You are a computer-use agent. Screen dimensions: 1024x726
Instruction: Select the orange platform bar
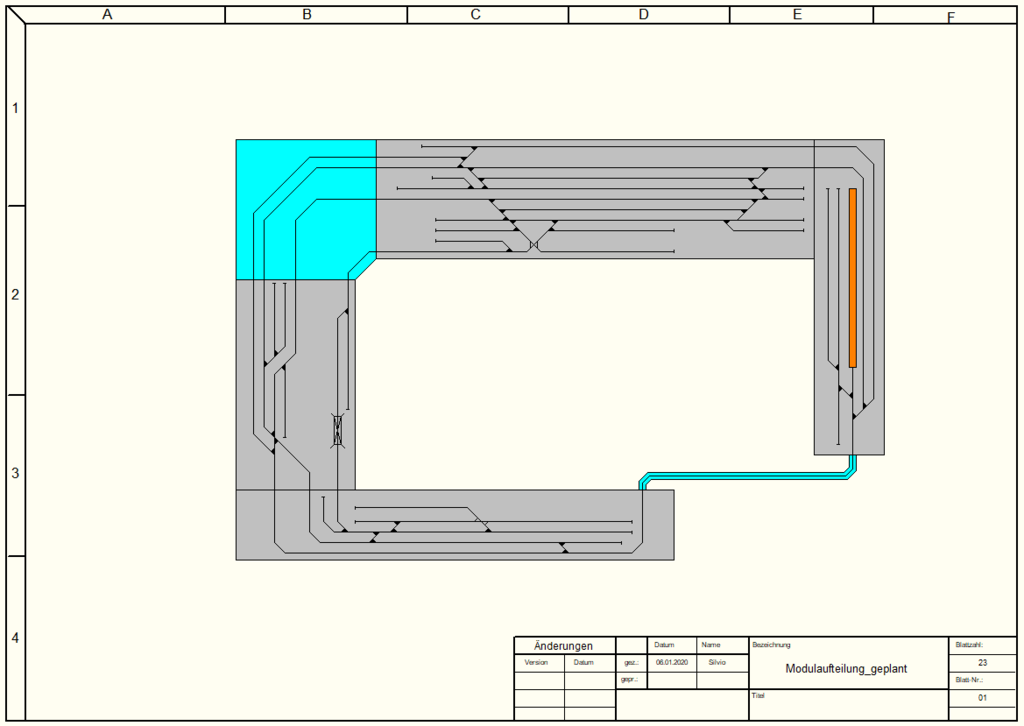[853, 278]
